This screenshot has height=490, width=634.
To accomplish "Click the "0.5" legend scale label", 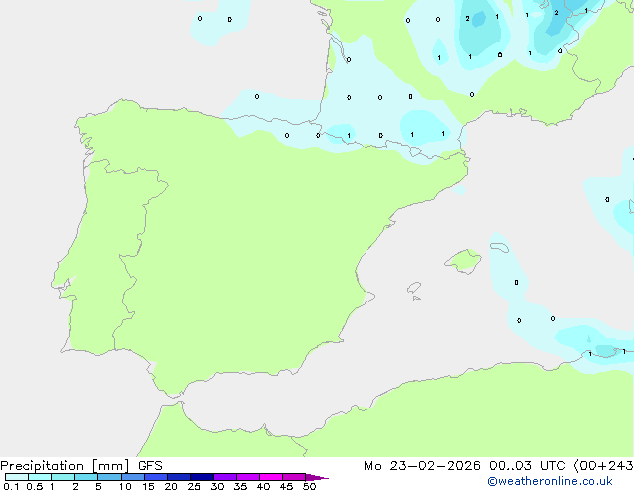I will point(35,486).
